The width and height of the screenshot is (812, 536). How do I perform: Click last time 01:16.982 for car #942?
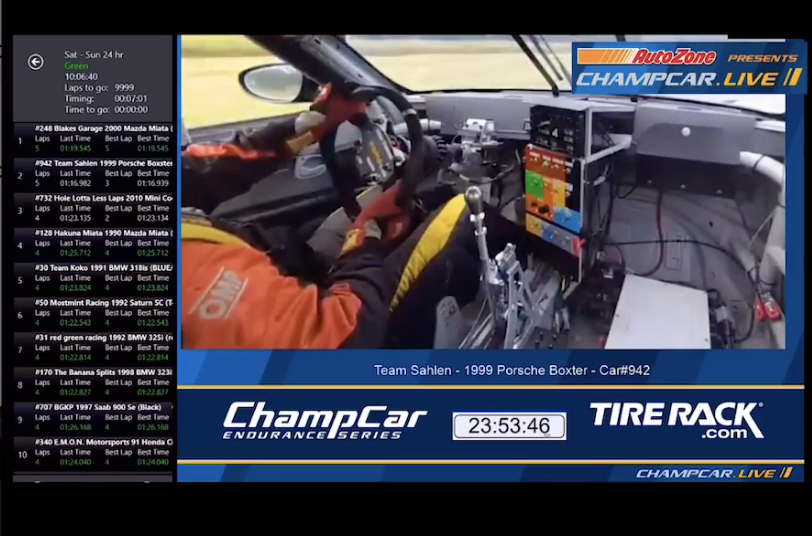pos(75,183)
